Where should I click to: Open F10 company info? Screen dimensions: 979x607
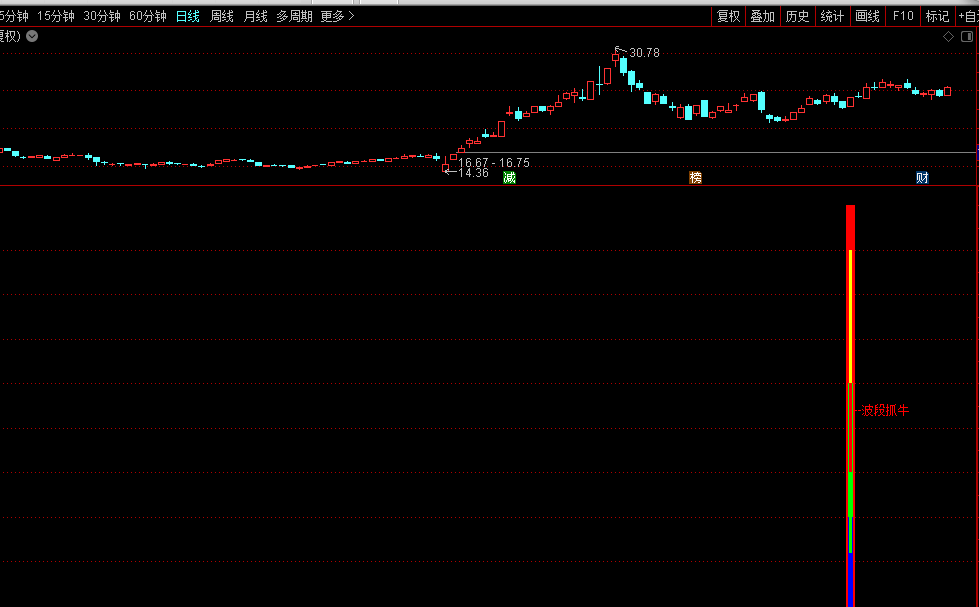pos(903,16)
